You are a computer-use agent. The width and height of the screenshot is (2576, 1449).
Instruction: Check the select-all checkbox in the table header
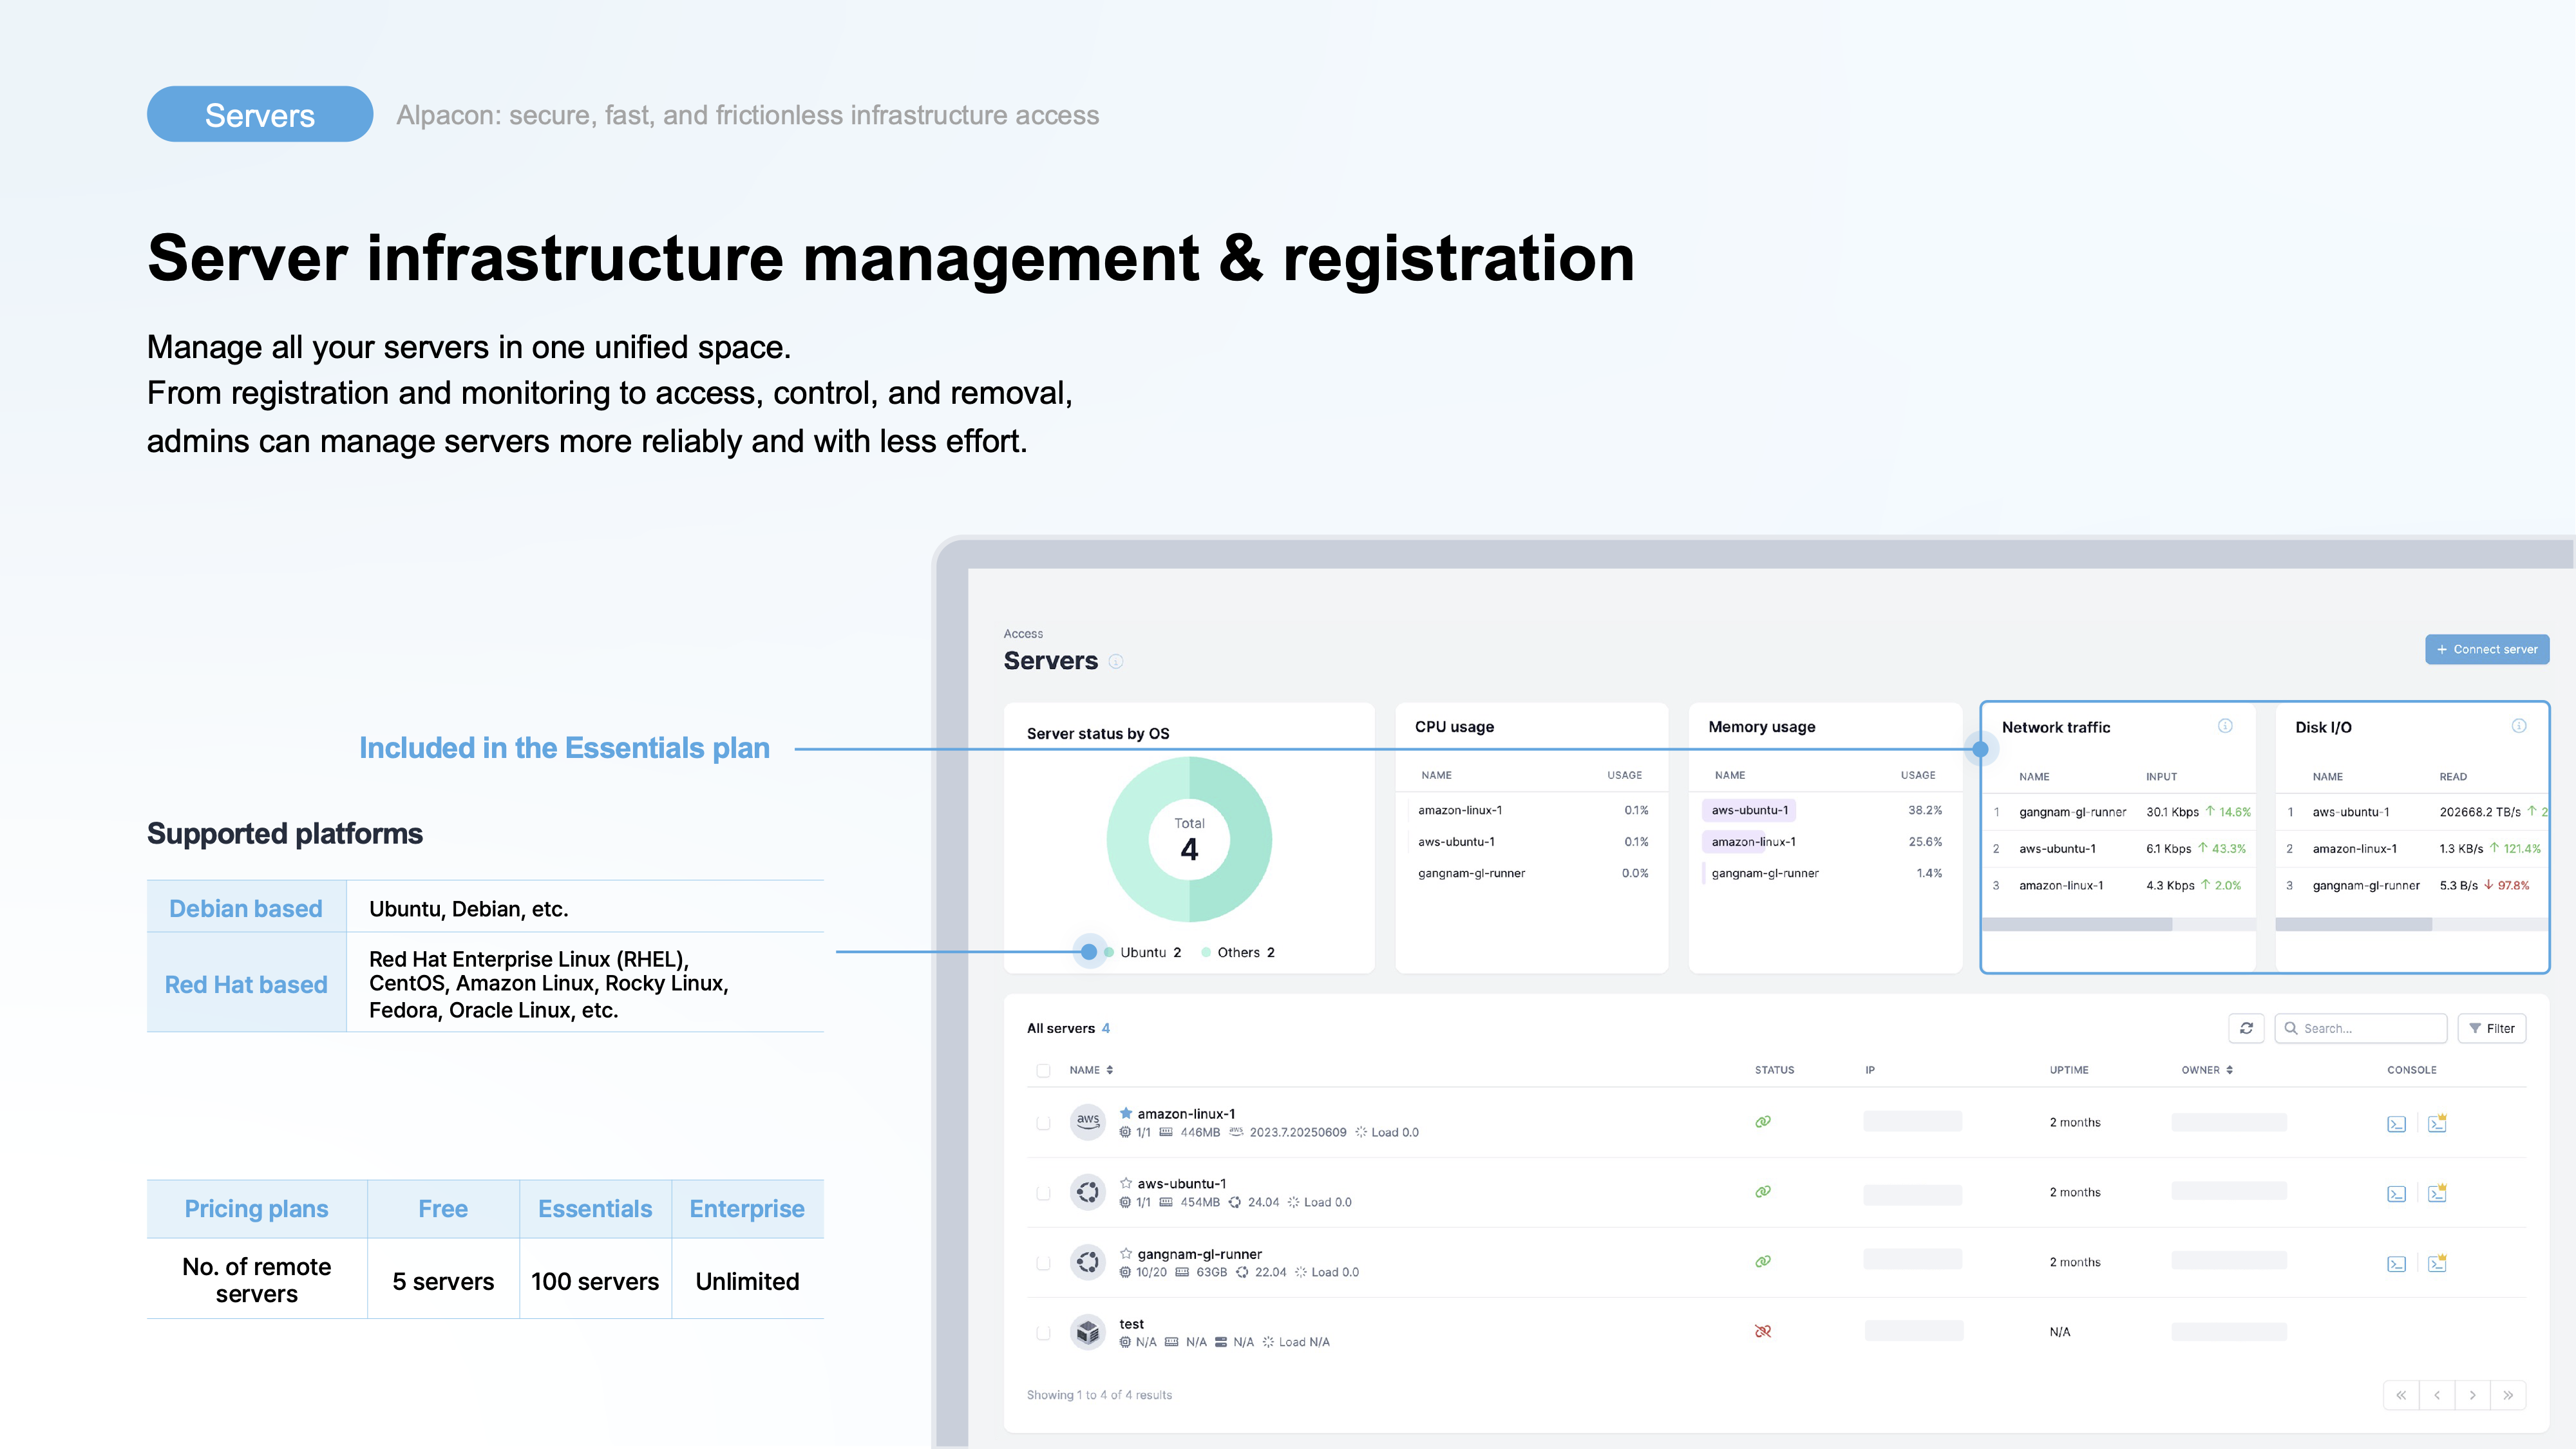click(x=1043, y=1070)
